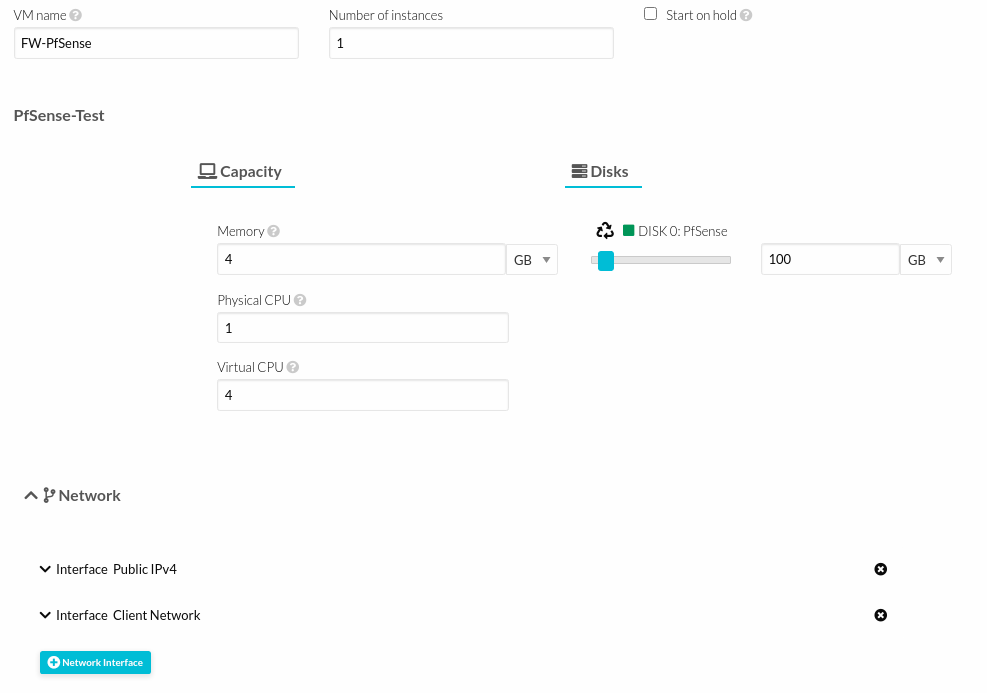The image size is (987, 693).
Task: Open the disk size unit dropdown
Action: 926,260
